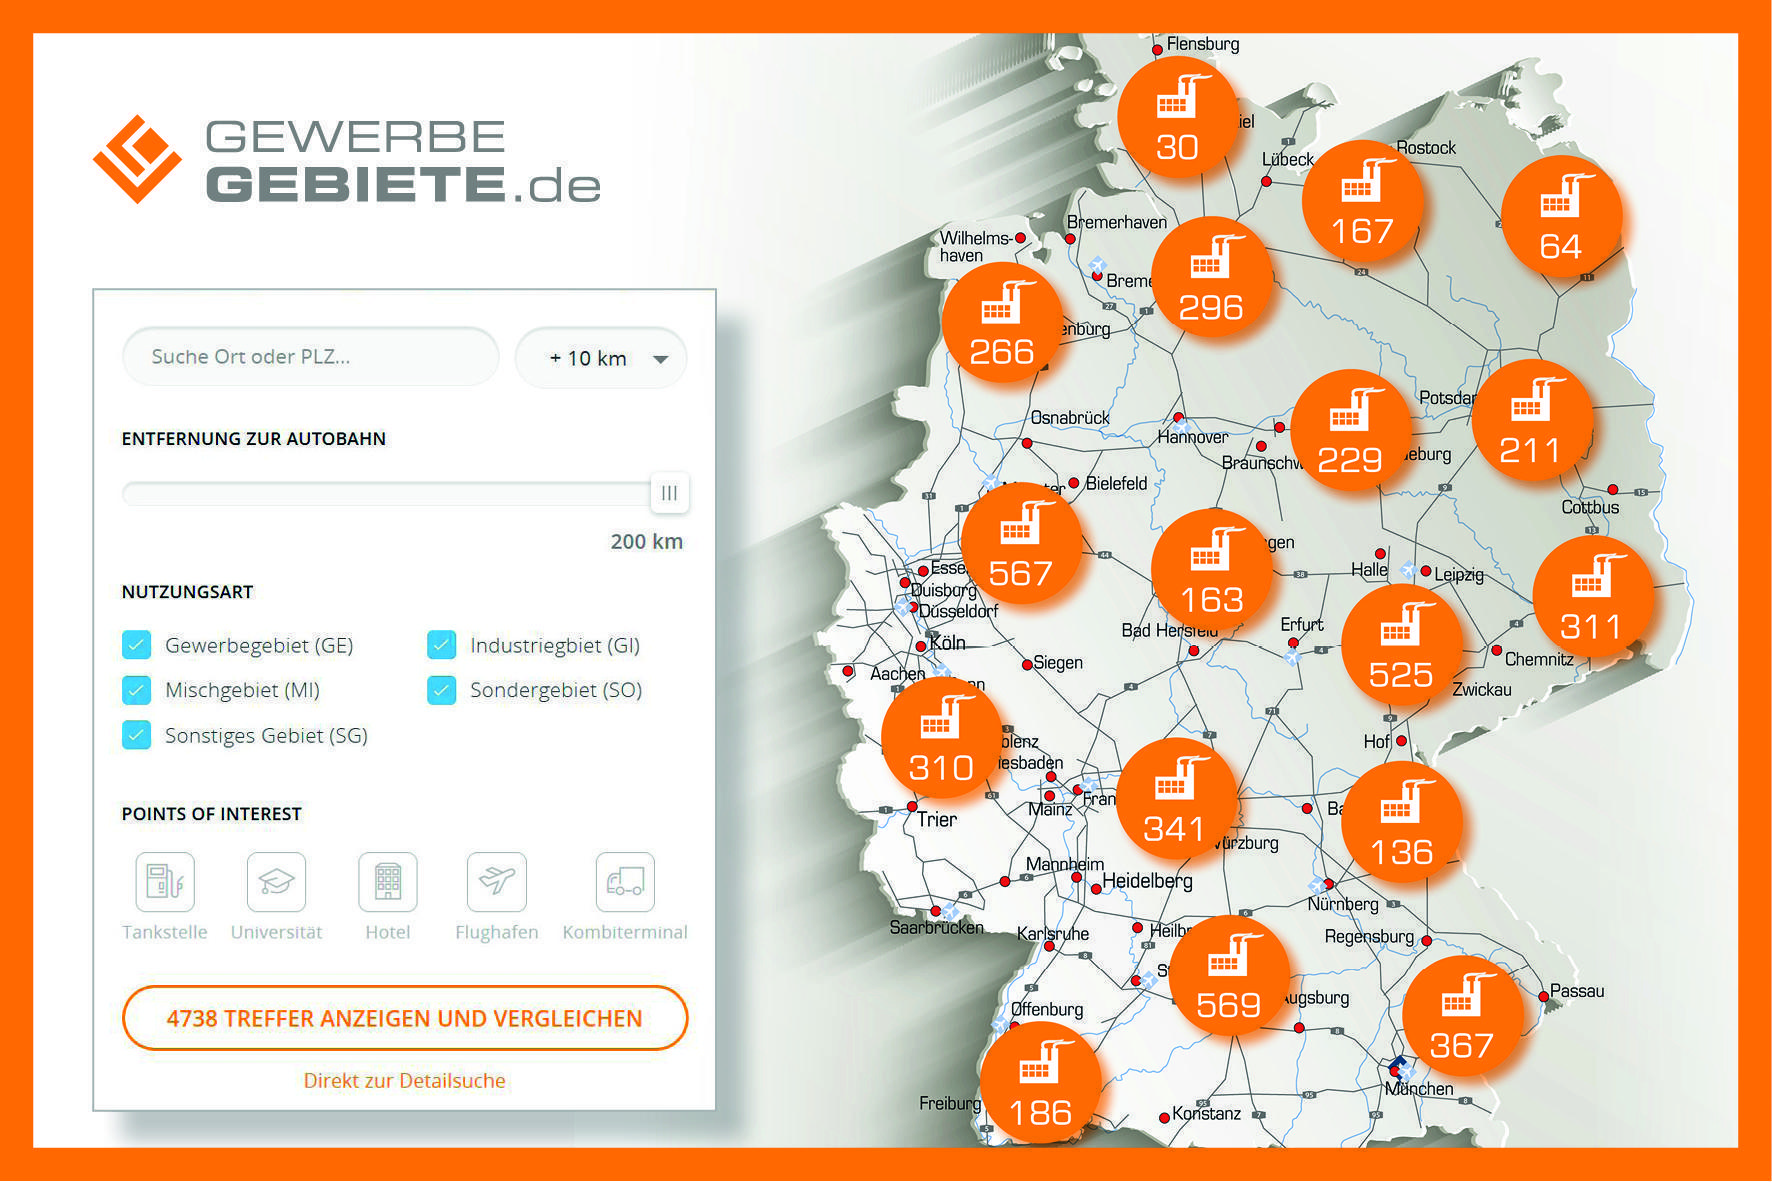
Task: Click the Leipzig city label
Action: [1459, 575]
